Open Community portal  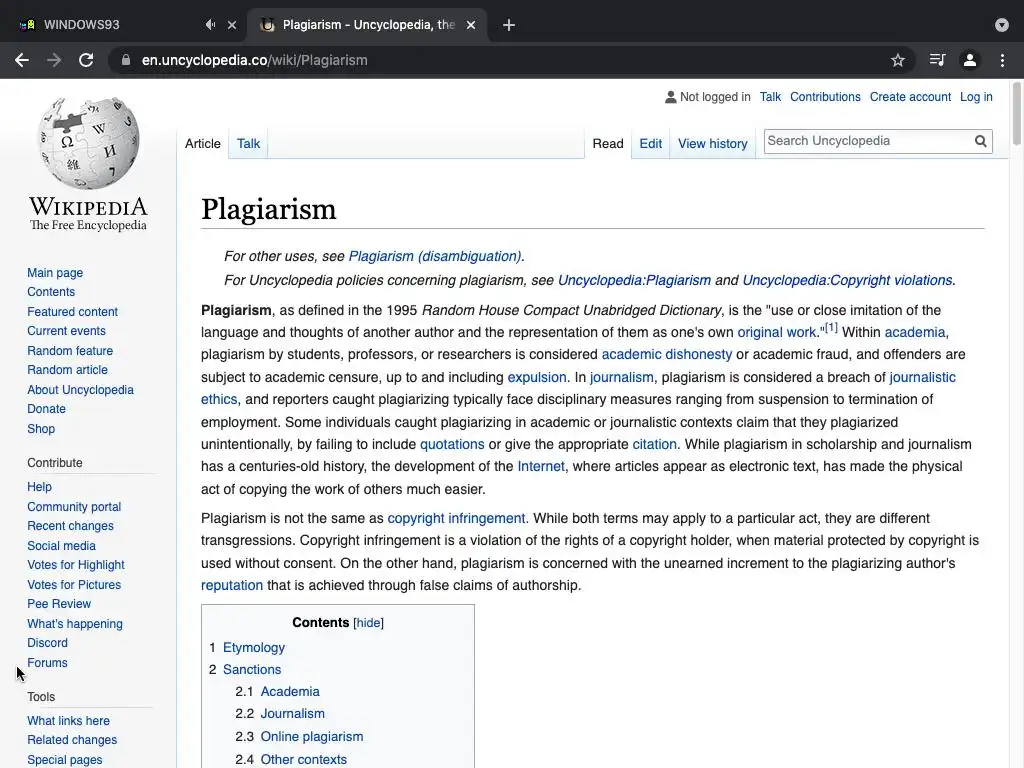tap(74, 507)
